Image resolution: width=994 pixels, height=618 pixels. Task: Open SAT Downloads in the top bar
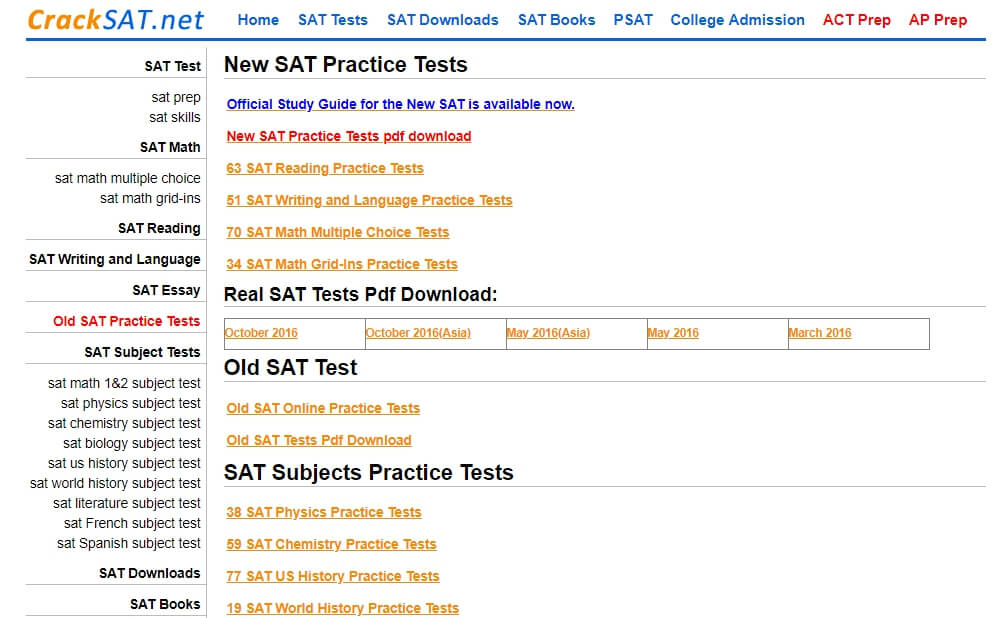[x=442, y=20]
